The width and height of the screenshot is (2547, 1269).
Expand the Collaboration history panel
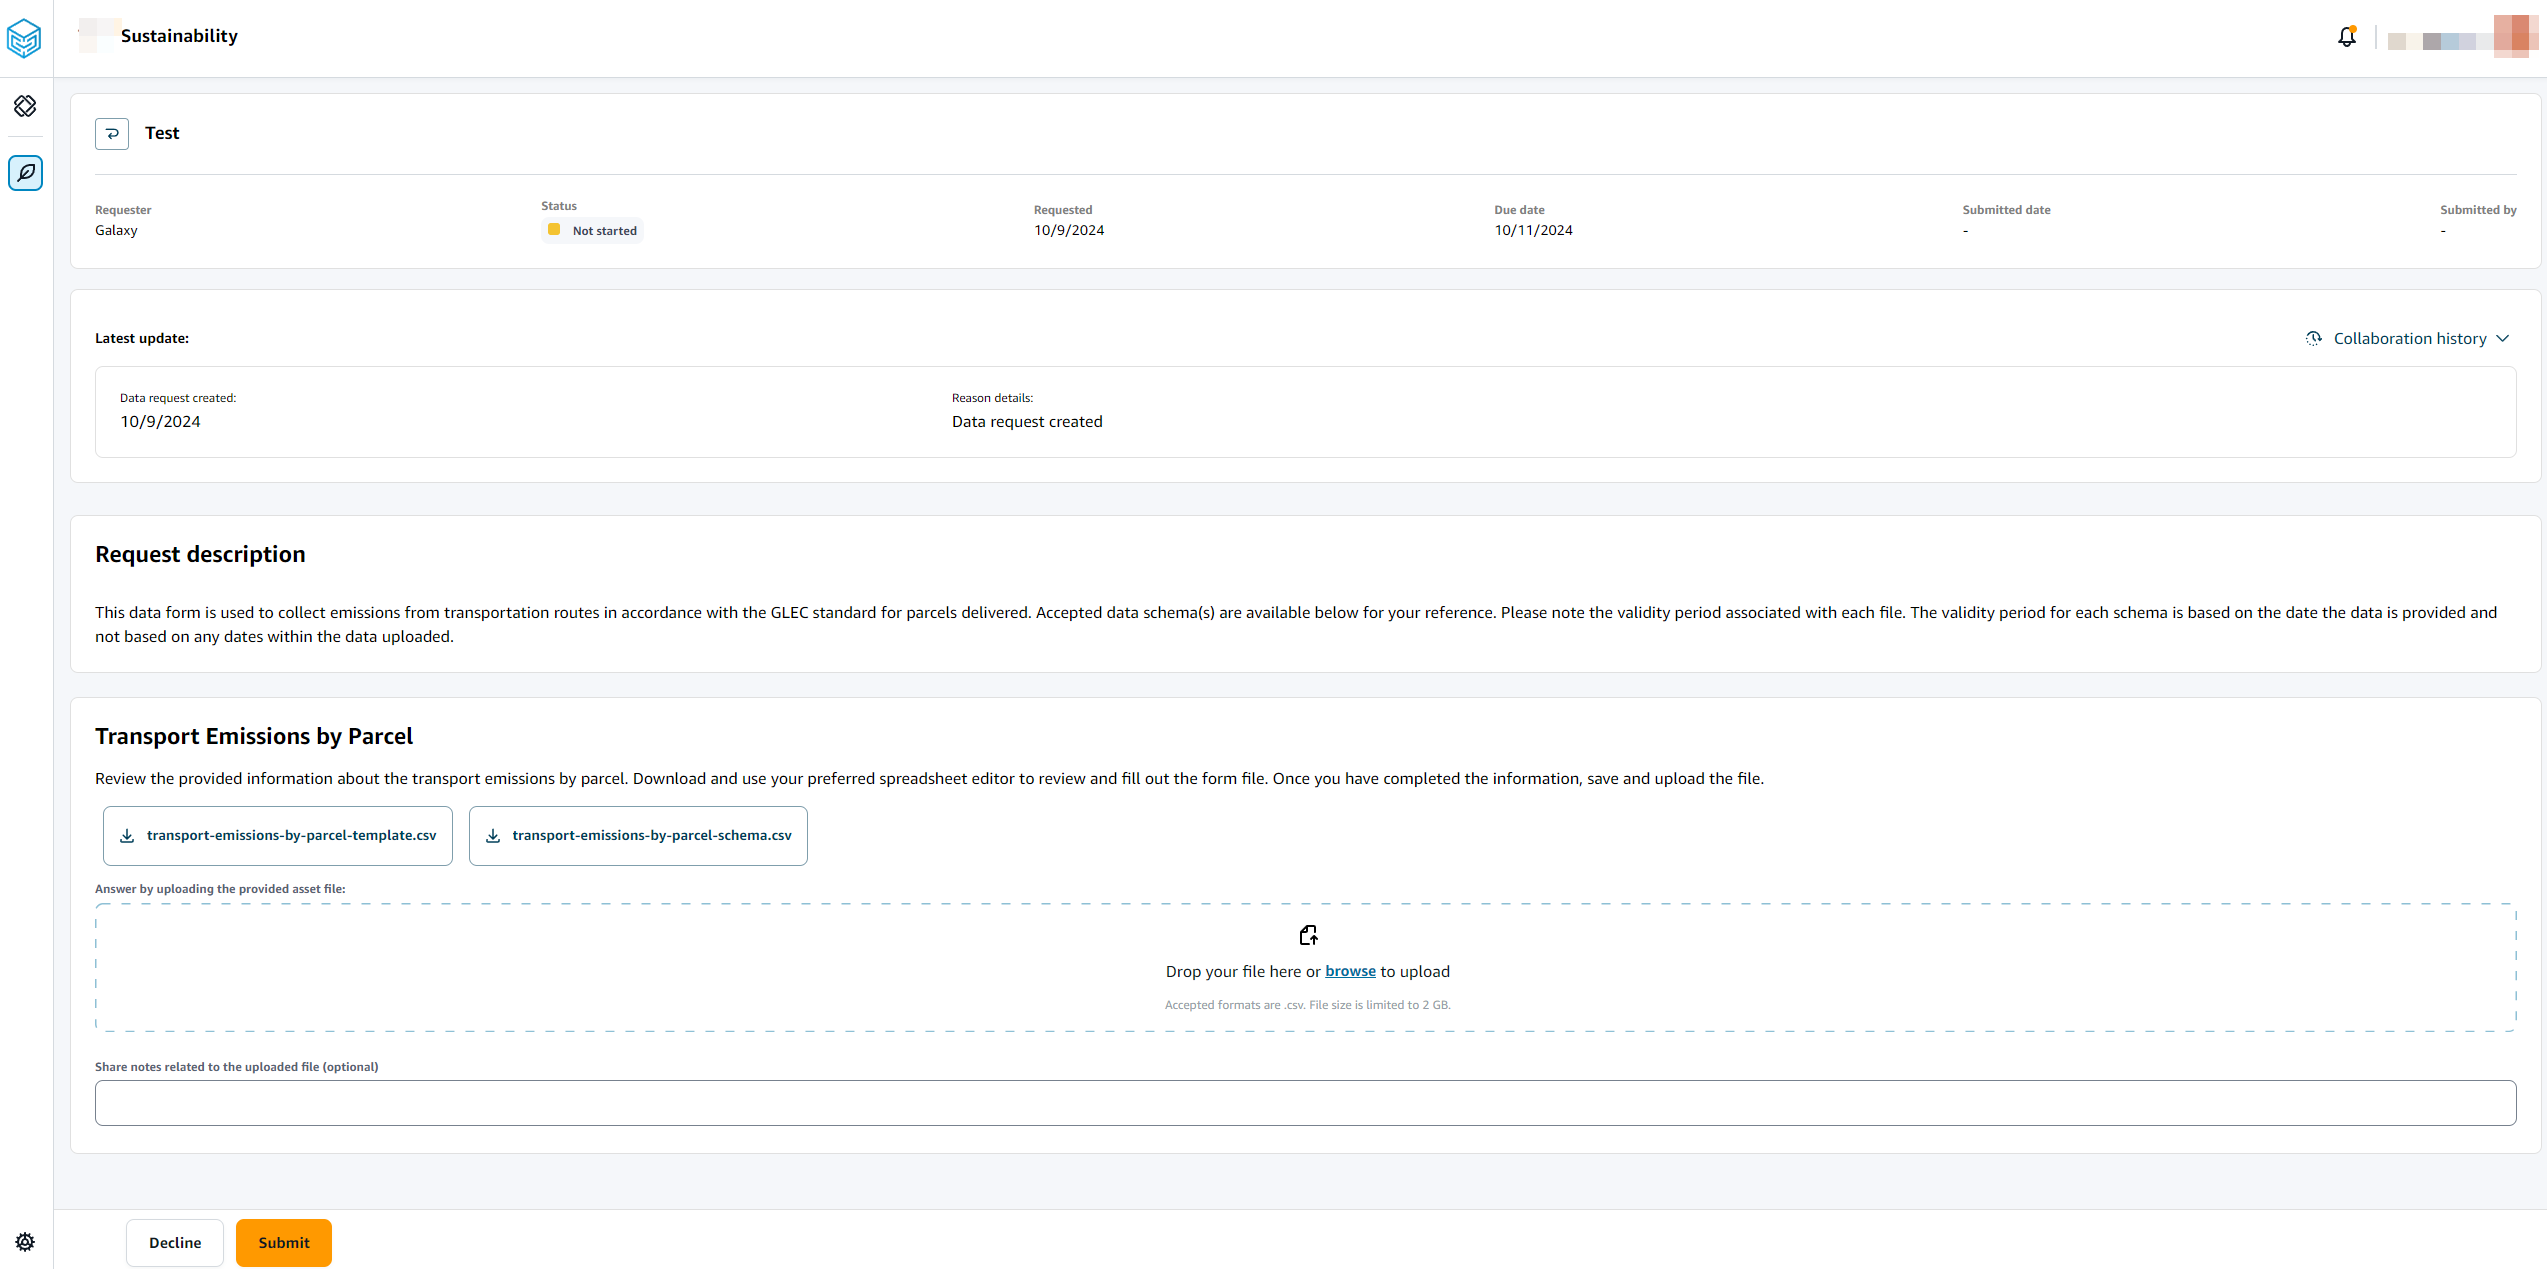point(2410,338)
